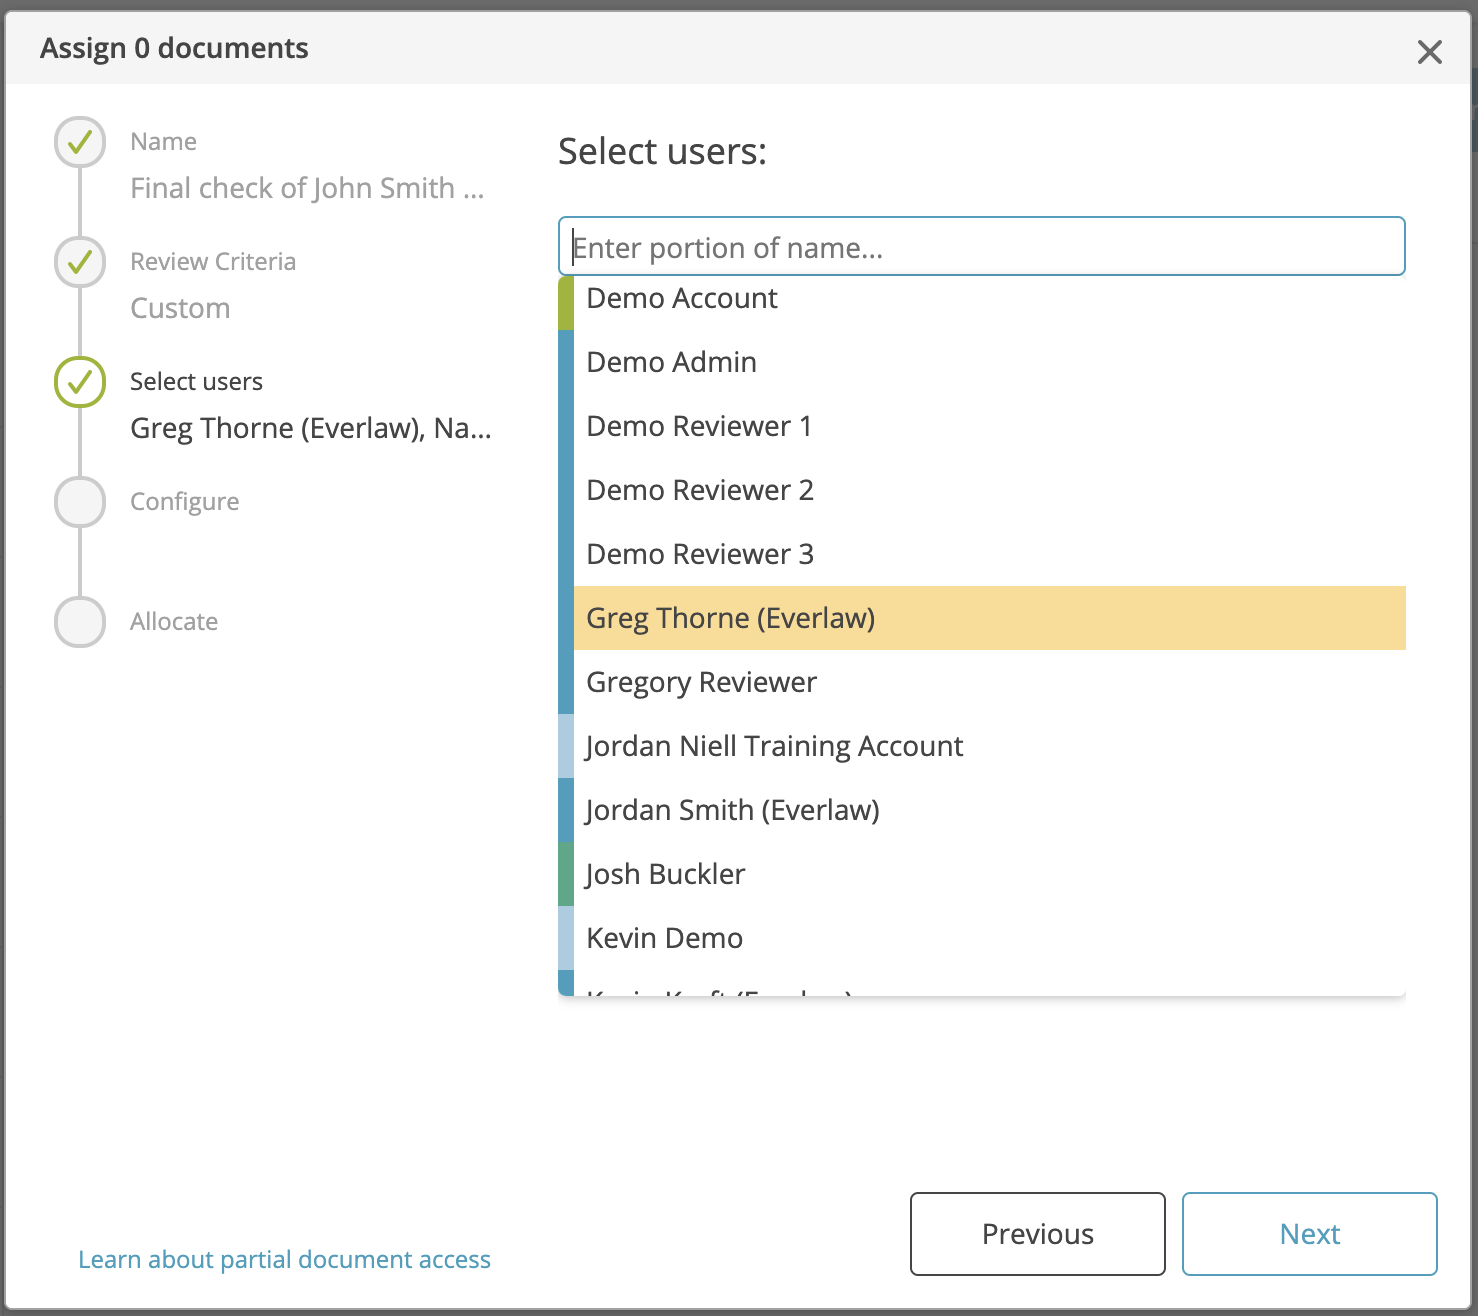Viewport: 1478px width, 1316px height.
Task: Pick Demo Reviewer 3 from the dropdown
Action: point(982,554)
